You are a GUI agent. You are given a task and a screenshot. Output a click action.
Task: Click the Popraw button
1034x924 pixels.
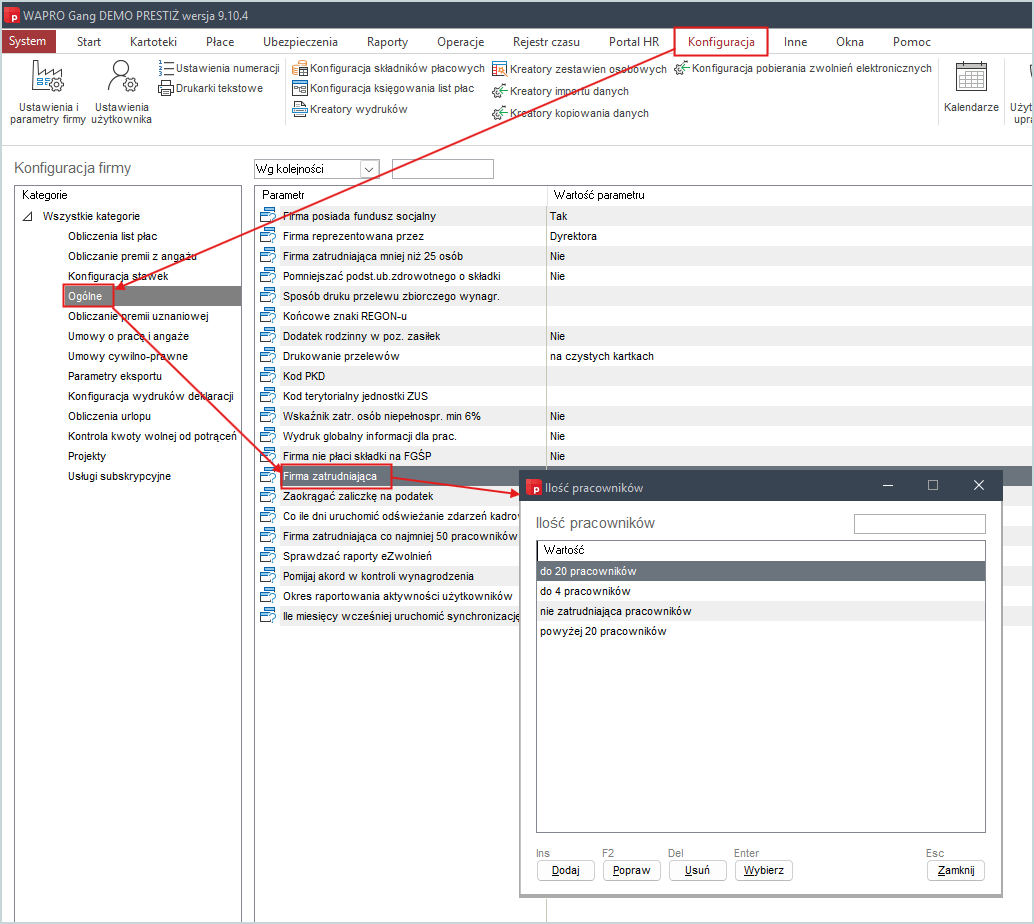click(x=631, y=870)
